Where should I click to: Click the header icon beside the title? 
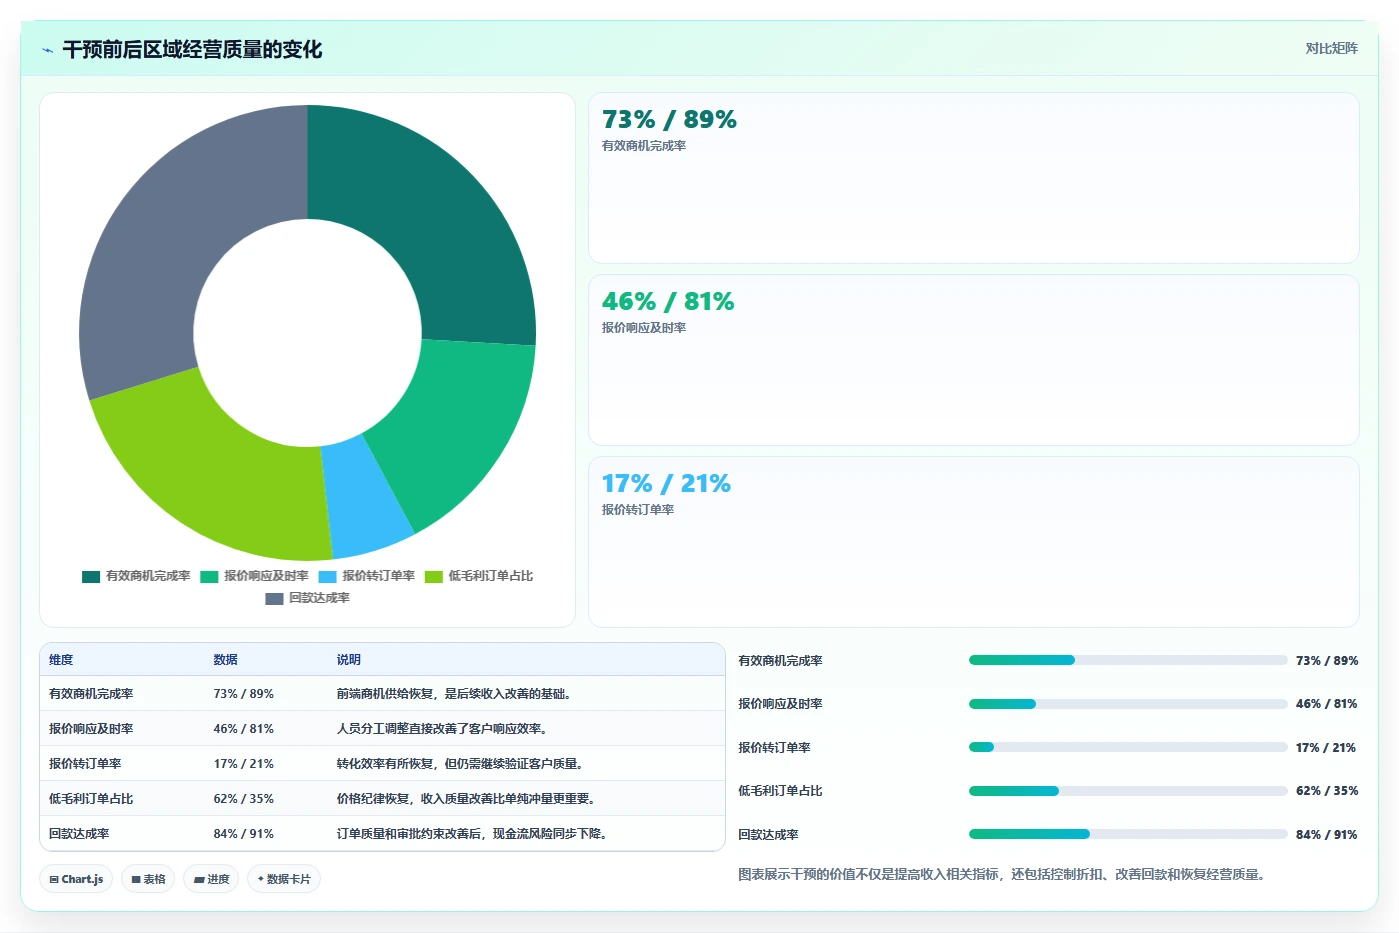tap(47, 50)
